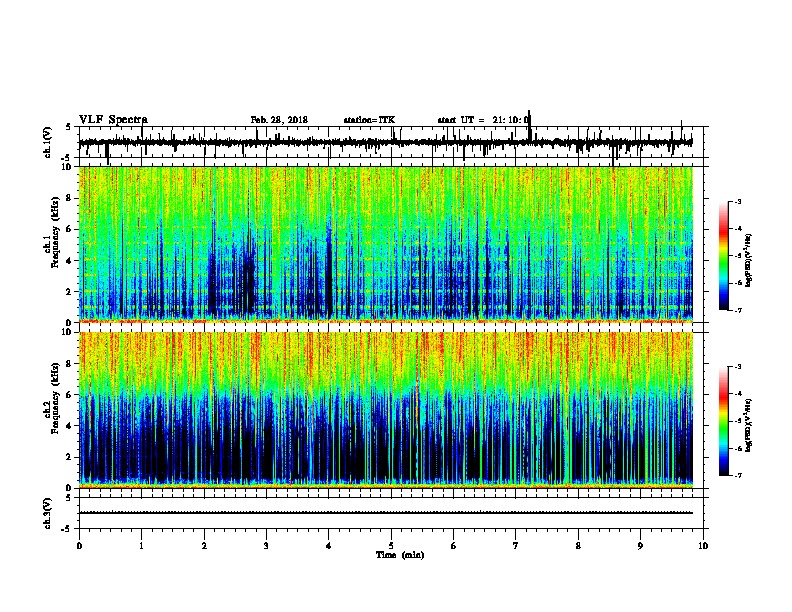Click tick label "7" on the Time axis

516,546
